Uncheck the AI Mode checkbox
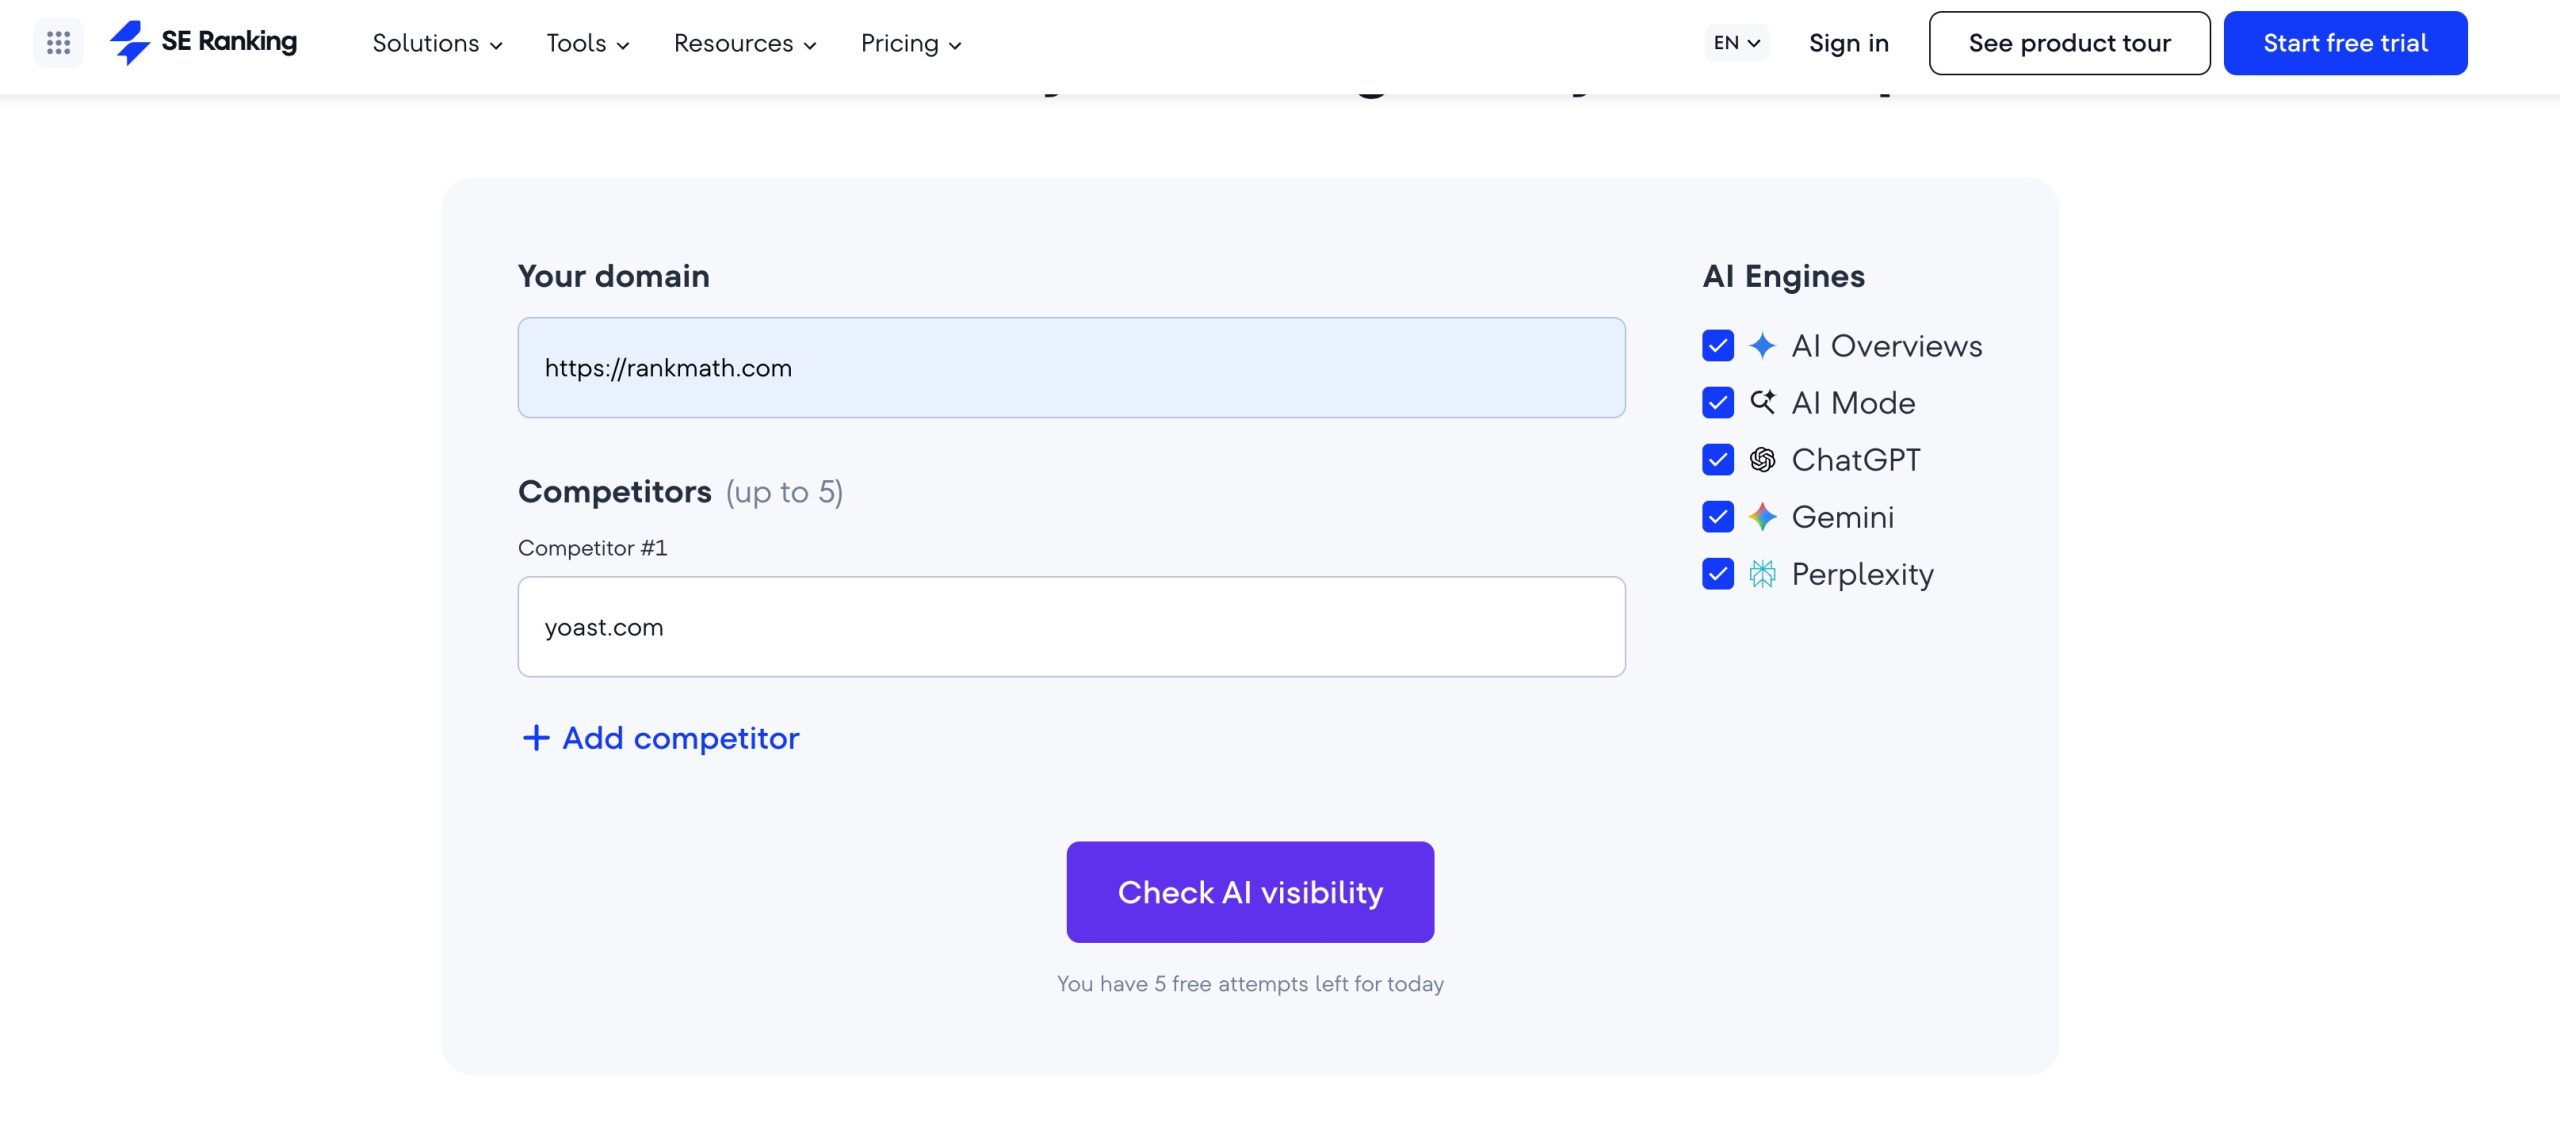2560x1122 pixels. (x=1718, y=403)
